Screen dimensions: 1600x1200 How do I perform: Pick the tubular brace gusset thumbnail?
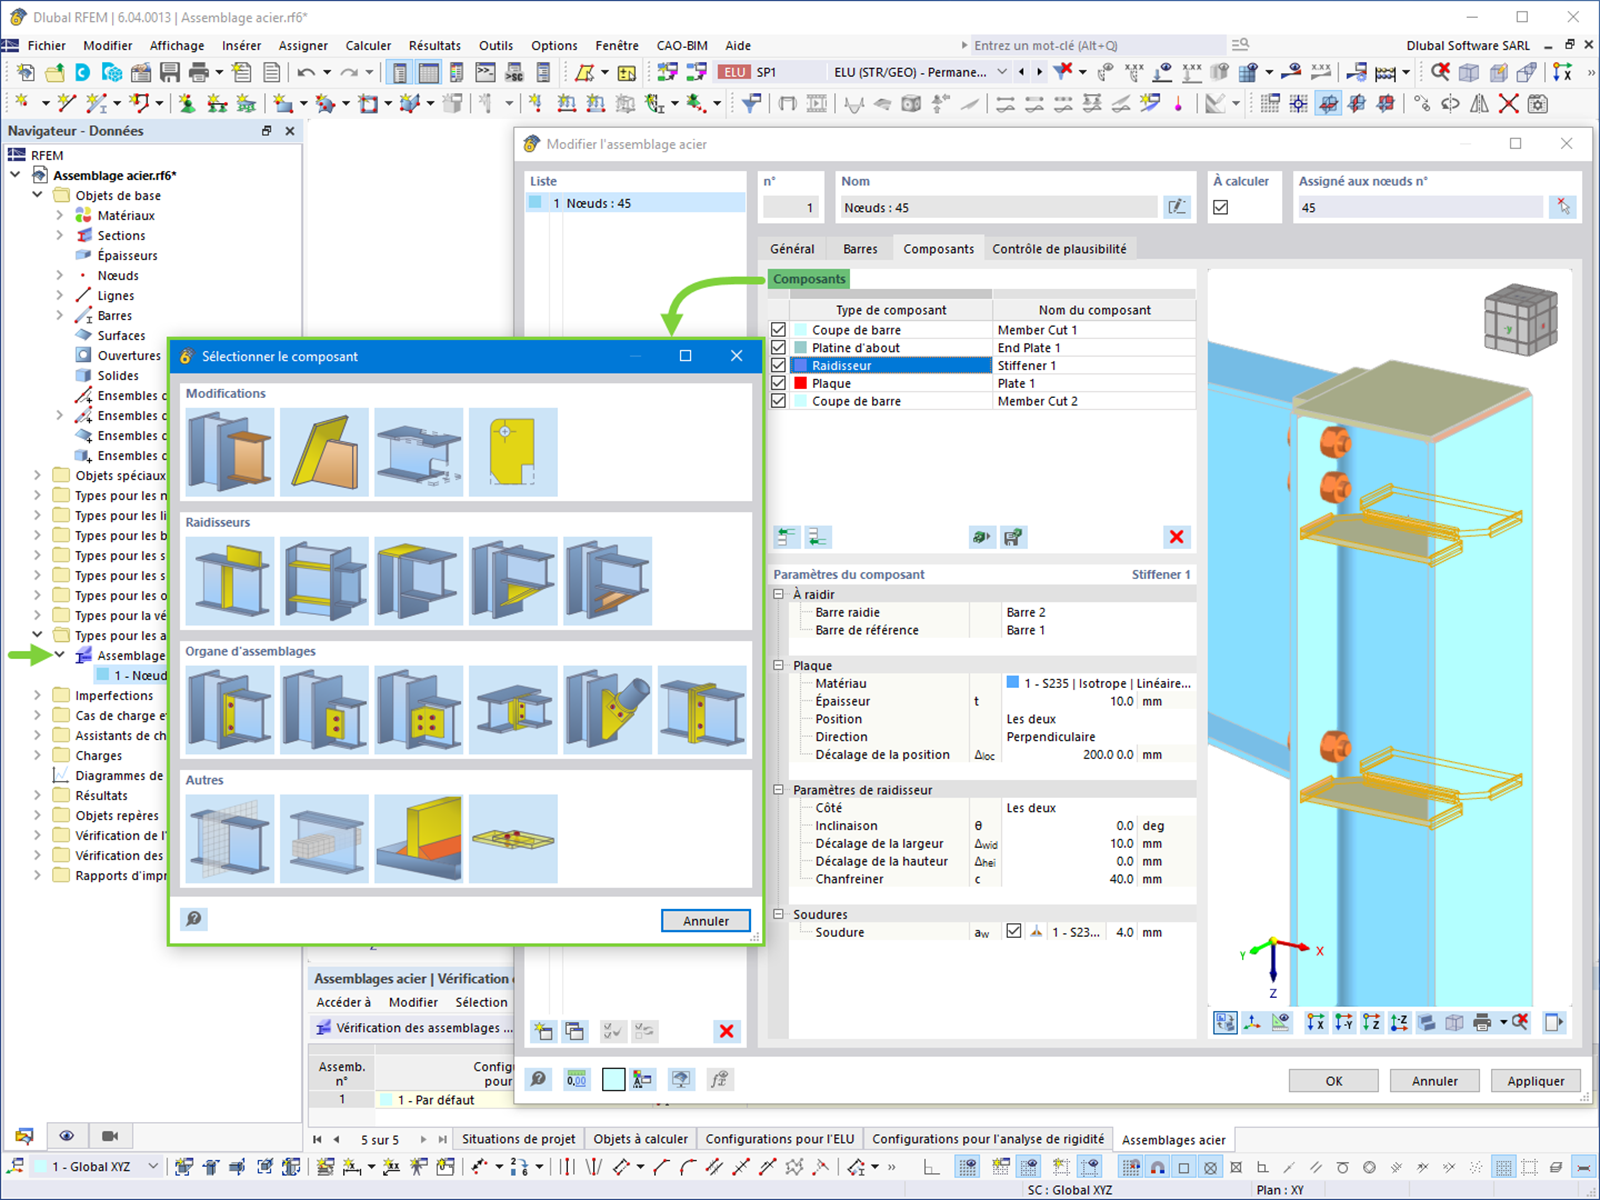608,710
